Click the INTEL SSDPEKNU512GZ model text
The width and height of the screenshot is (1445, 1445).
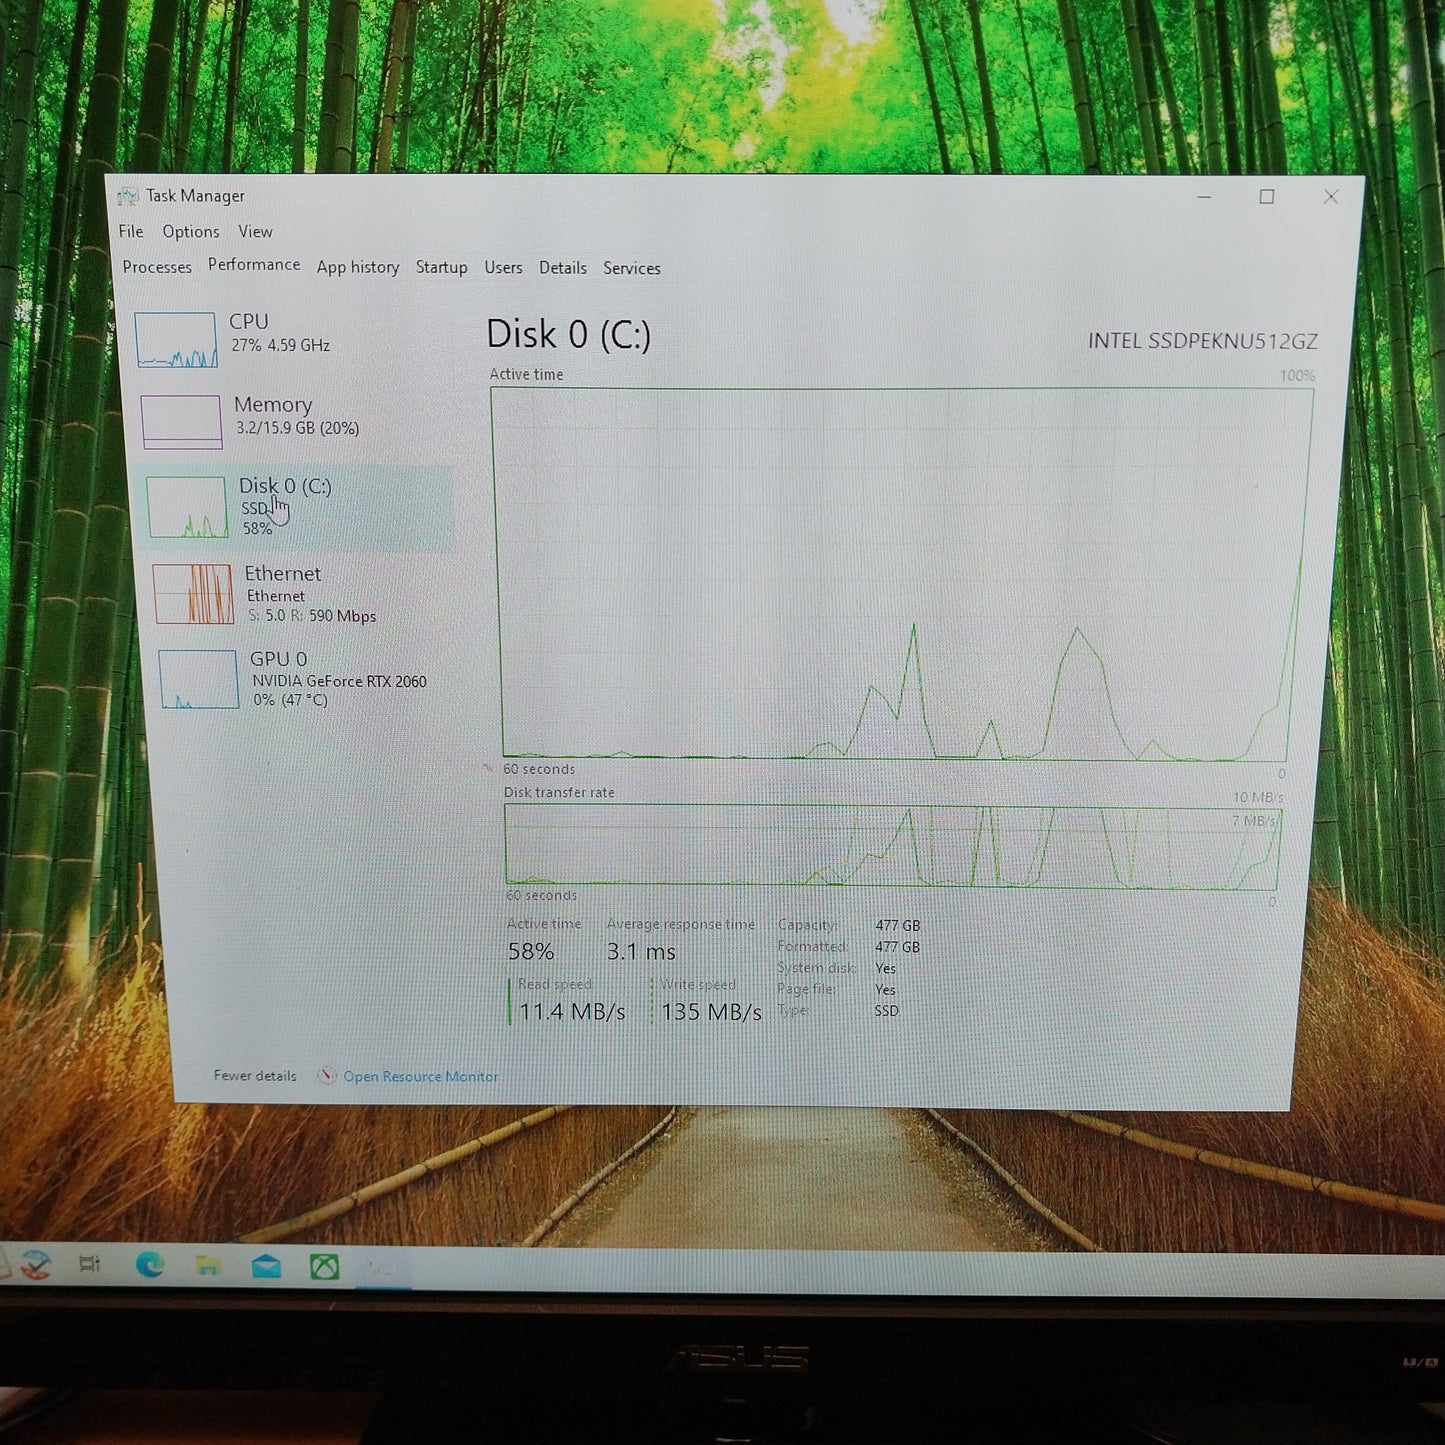(1202, 341)
